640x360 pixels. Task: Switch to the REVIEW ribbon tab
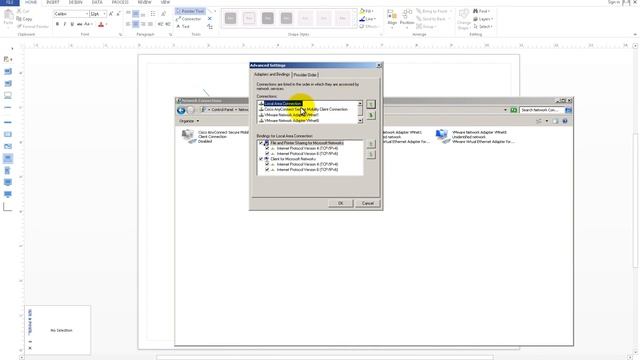tap(144, 2)
